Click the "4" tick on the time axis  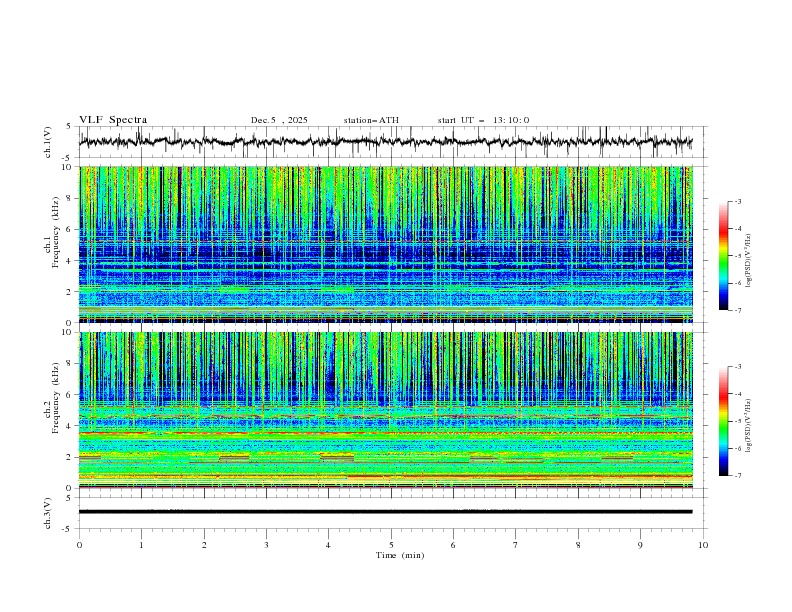point(328,545)
